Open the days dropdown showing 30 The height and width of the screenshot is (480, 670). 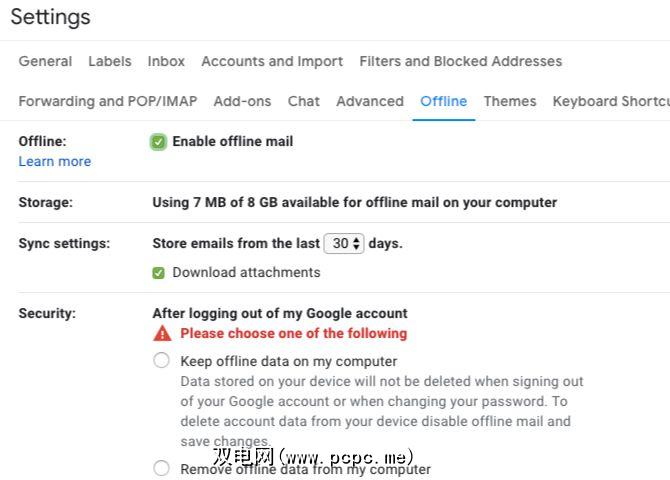tap(344, 243)
